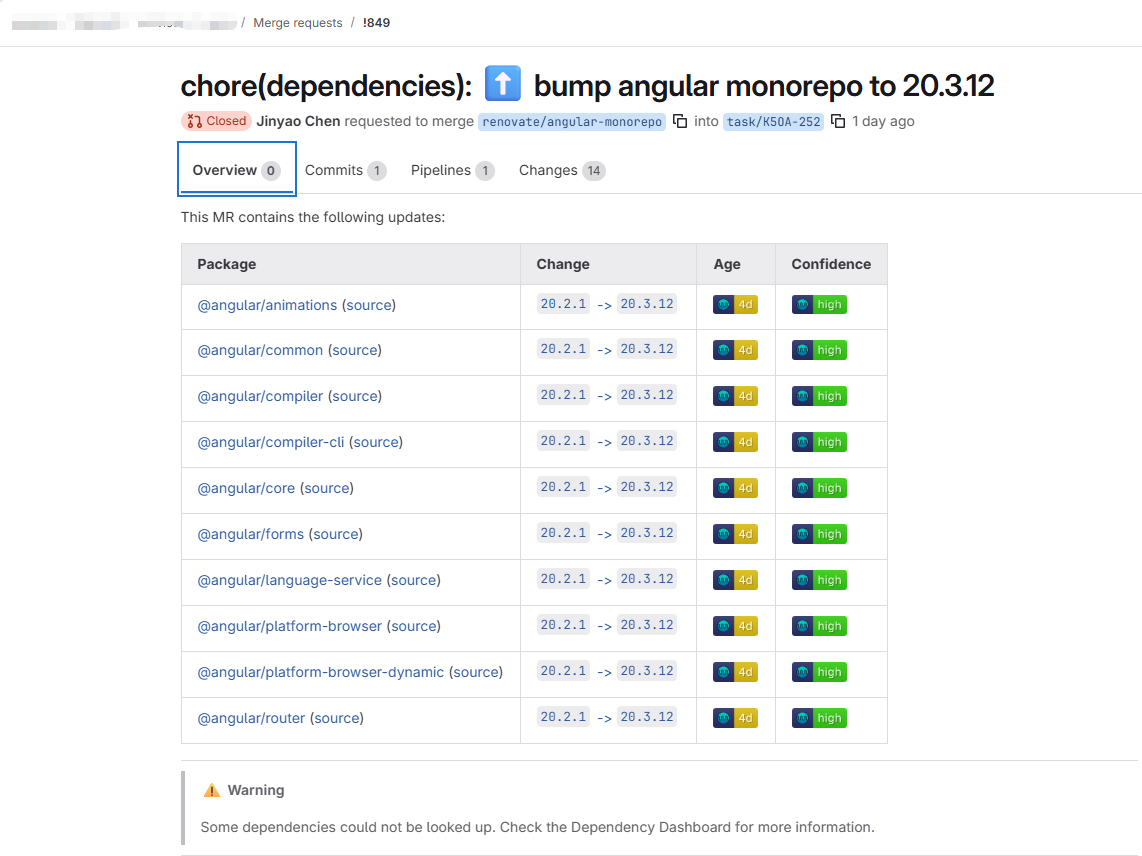Click the age 4d badge for @angular/platform-browser-dynamic
The height and width of the screenshot is (856, 1142).
click(735, 672)
